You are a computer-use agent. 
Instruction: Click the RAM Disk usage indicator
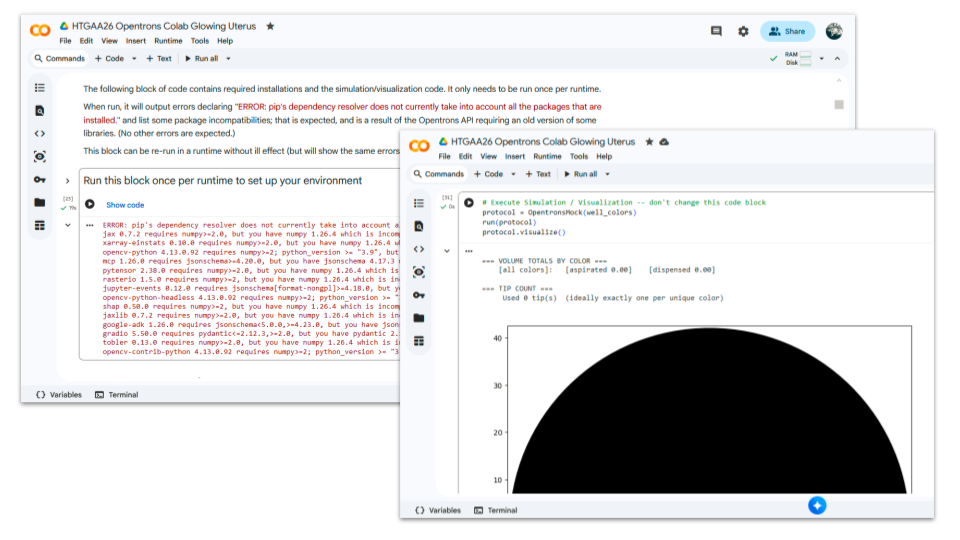(x=798, y=59)
